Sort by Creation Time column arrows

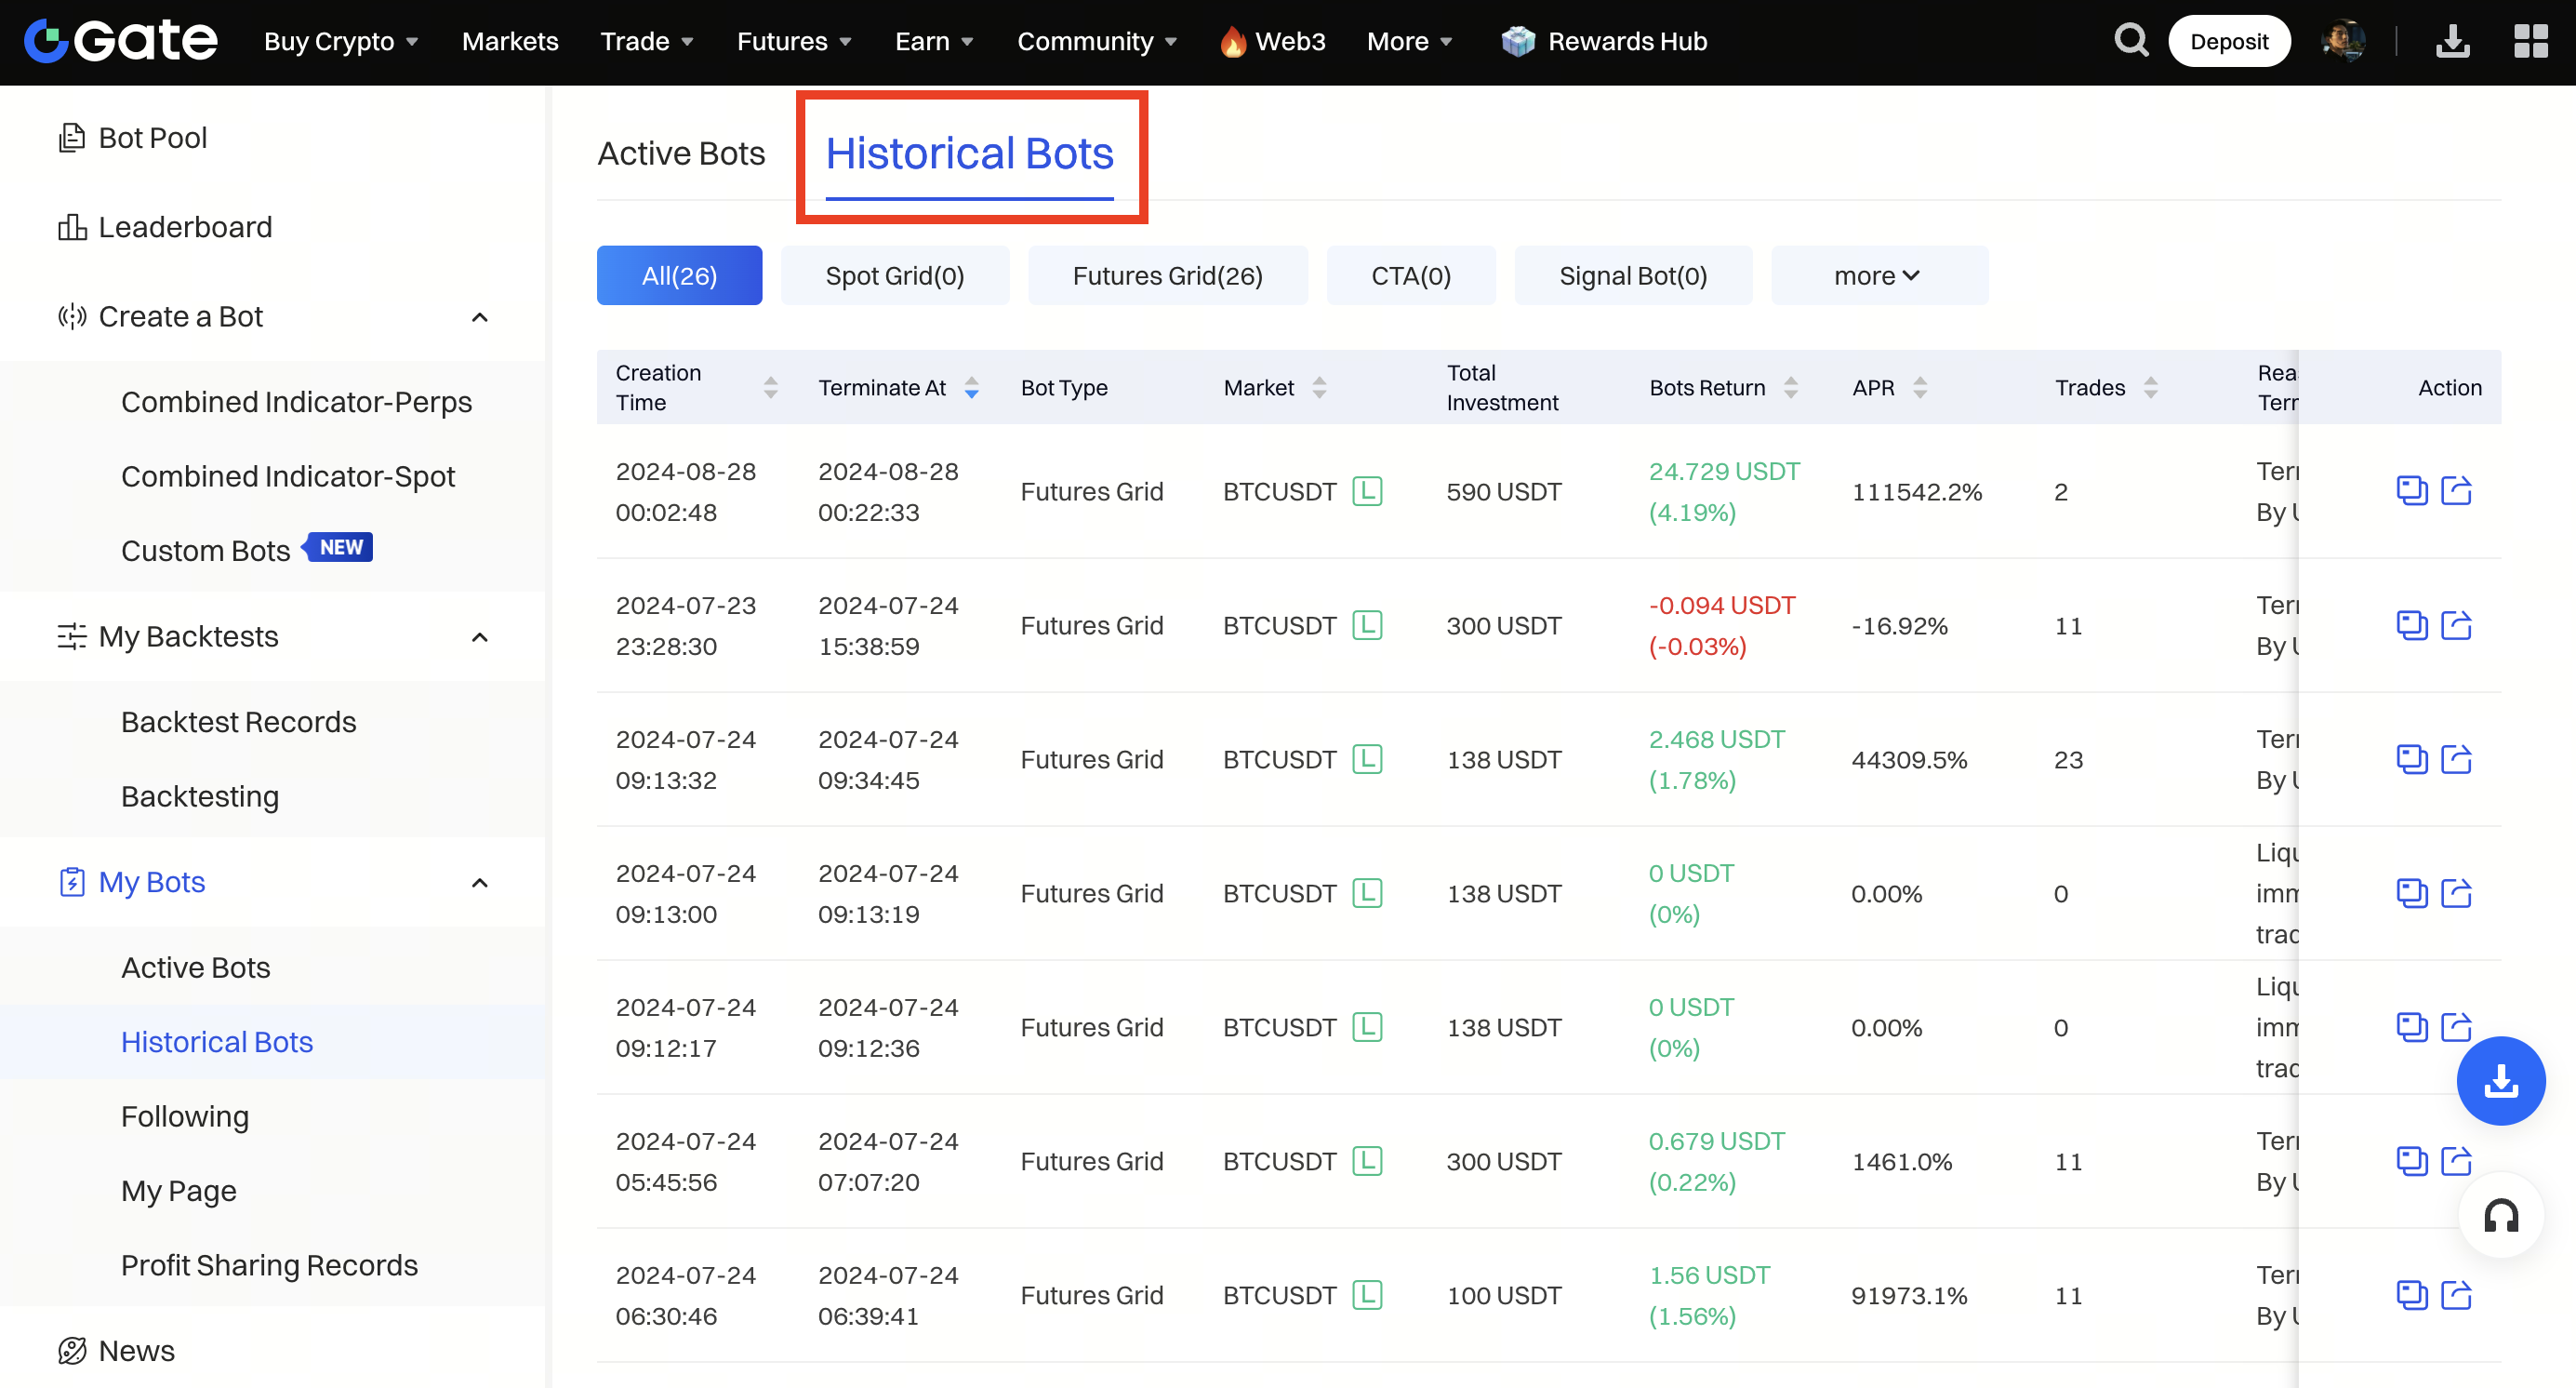point(770,388)
